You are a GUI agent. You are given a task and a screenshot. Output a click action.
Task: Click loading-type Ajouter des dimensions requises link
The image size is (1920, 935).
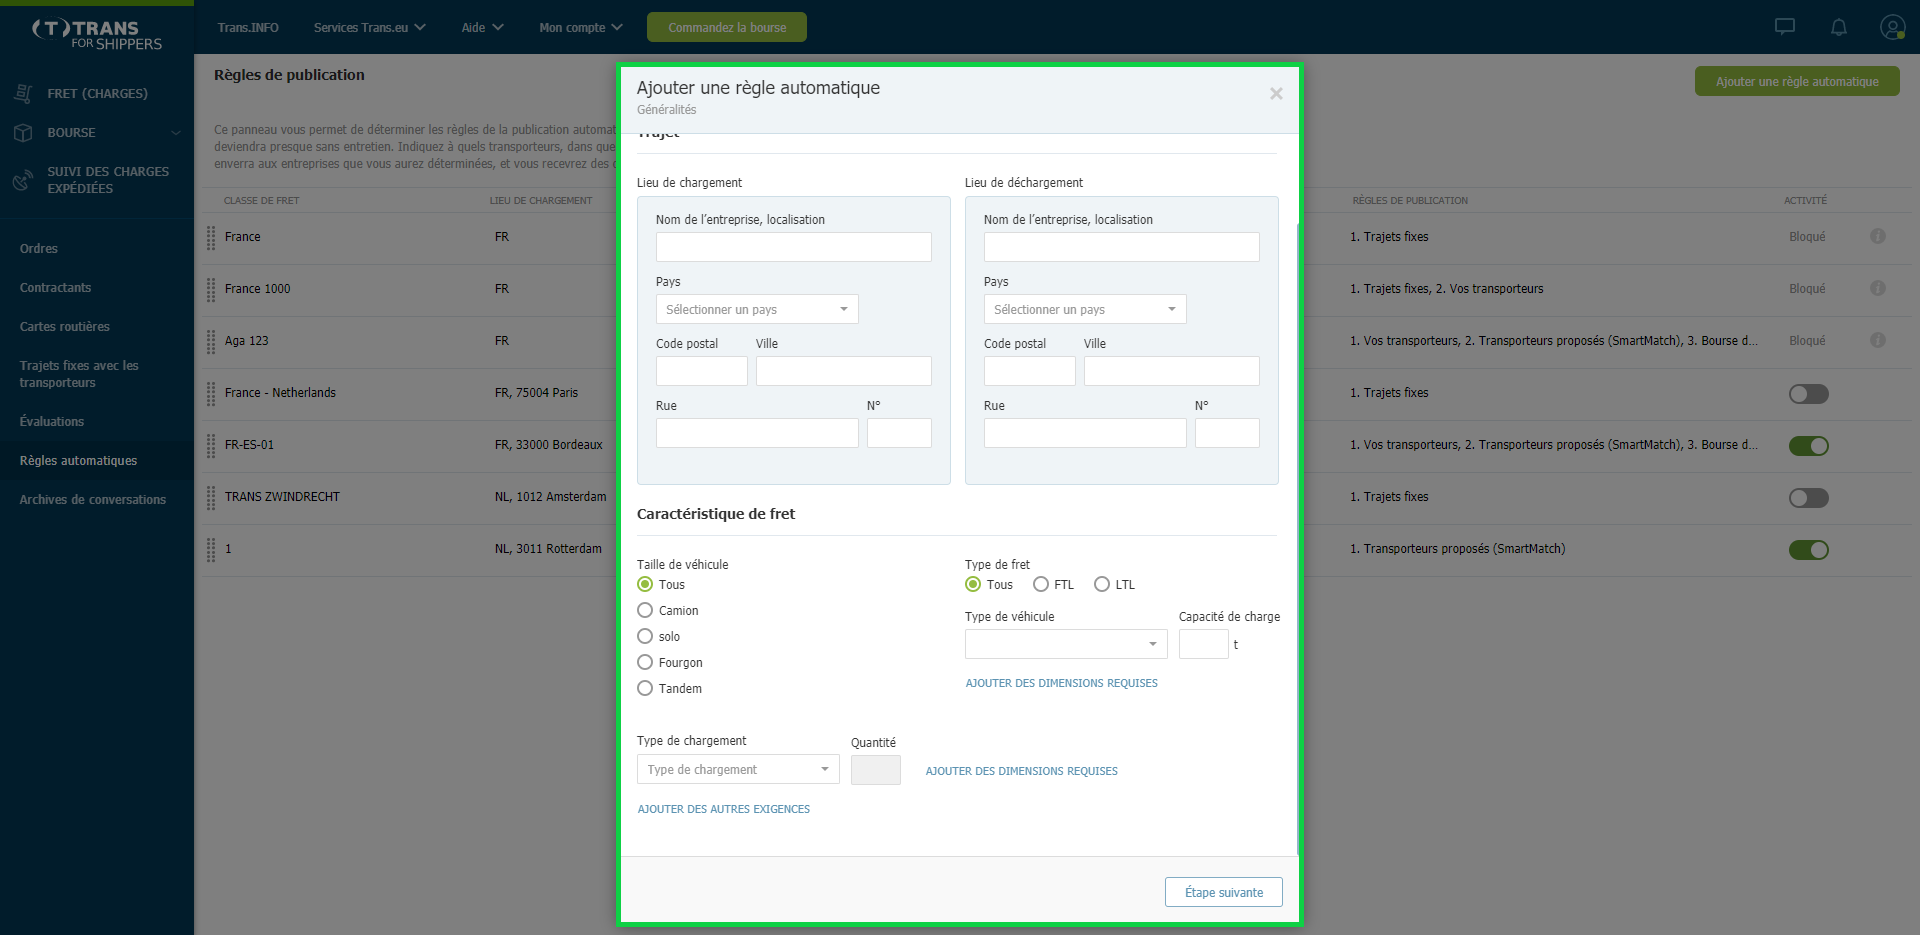pos(1021,771)
